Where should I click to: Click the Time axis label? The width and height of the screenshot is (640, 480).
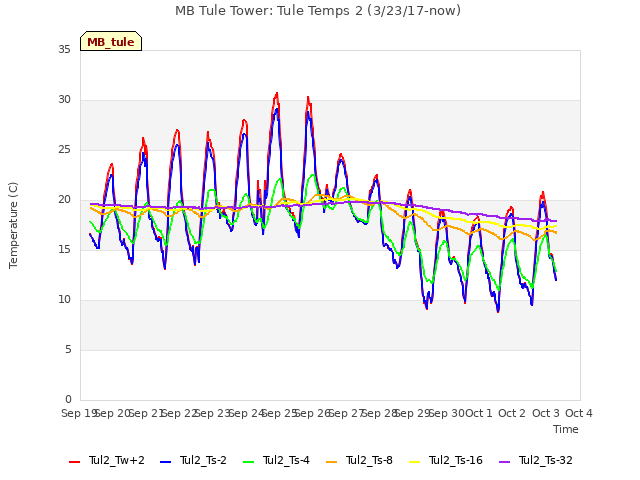[566, 429]
